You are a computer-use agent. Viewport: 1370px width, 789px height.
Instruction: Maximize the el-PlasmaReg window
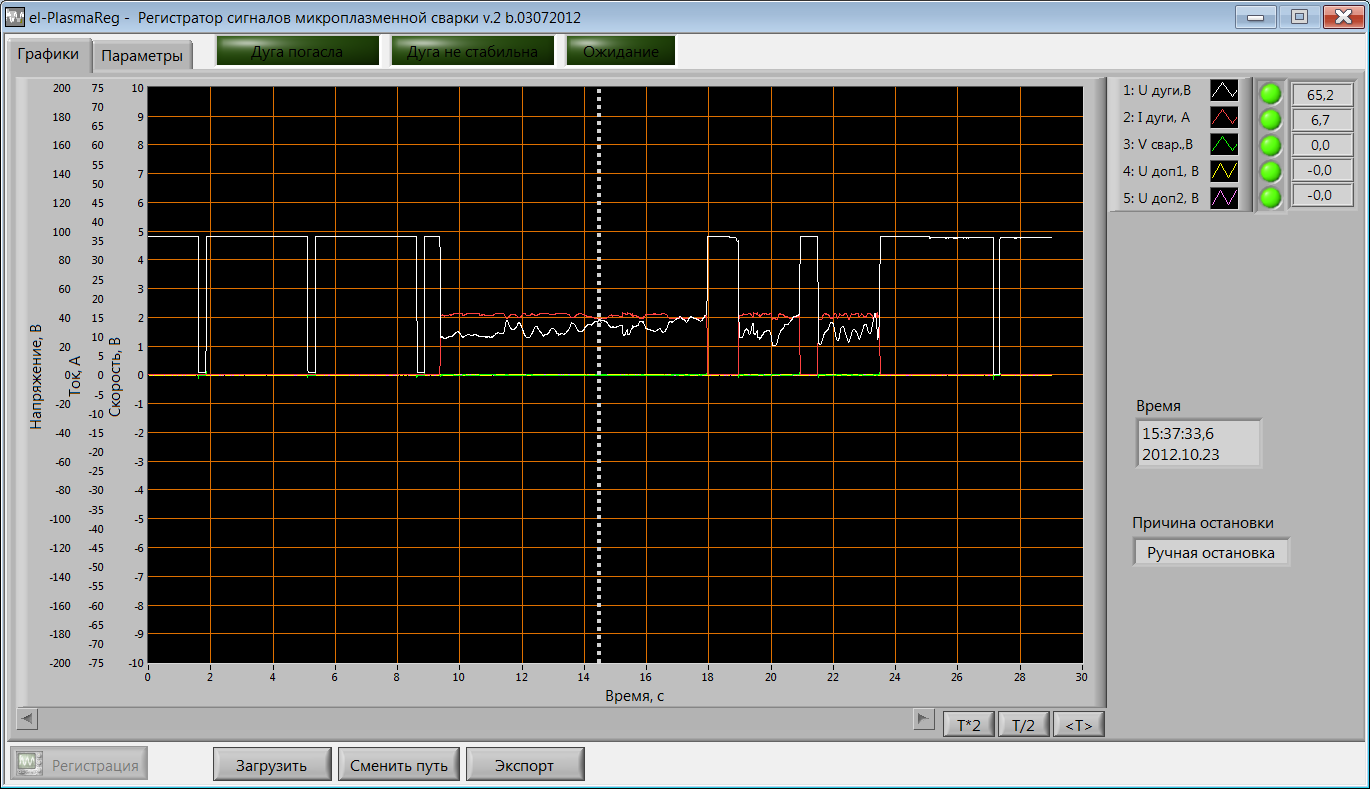pyautogui.click(x=1299, y=16)
